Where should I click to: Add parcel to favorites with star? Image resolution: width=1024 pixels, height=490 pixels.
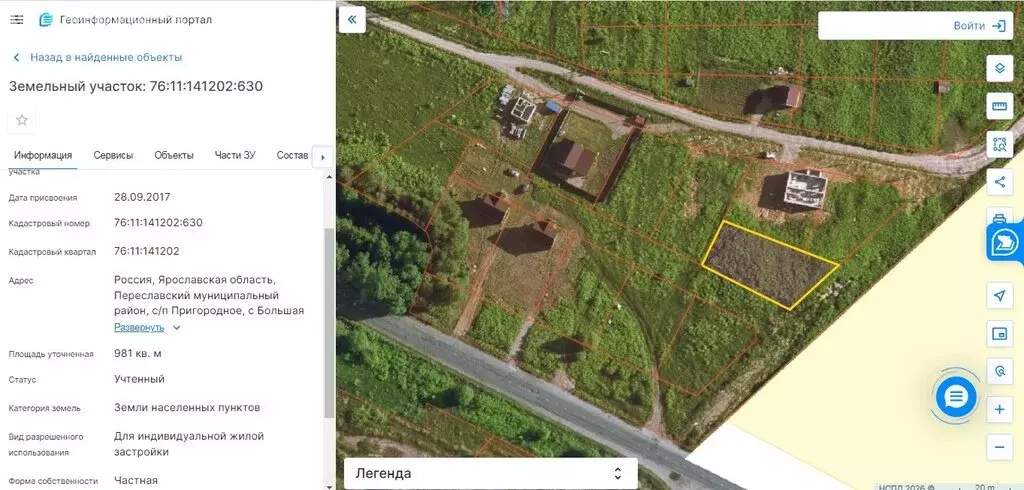[x=22, y=120]
